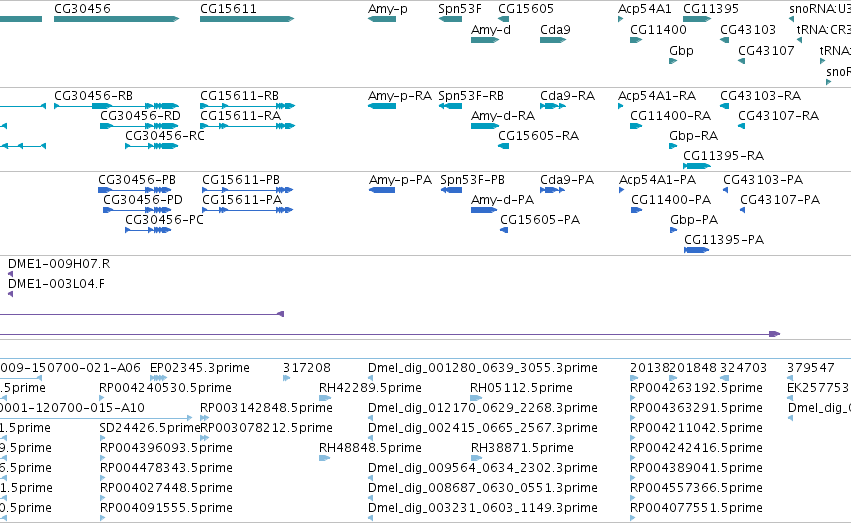The width and height of the screenshot is (851, 523).
Task: Click the RH42289.5prime EST arrow glyph
Action: click(325, 398)
